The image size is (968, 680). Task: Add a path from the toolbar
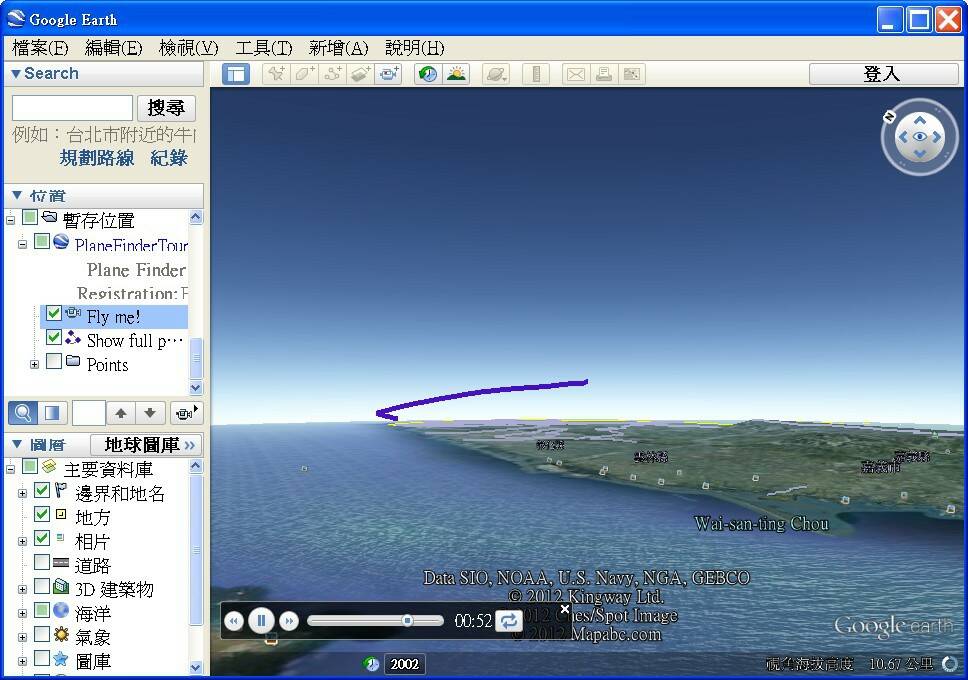[333, 74]
